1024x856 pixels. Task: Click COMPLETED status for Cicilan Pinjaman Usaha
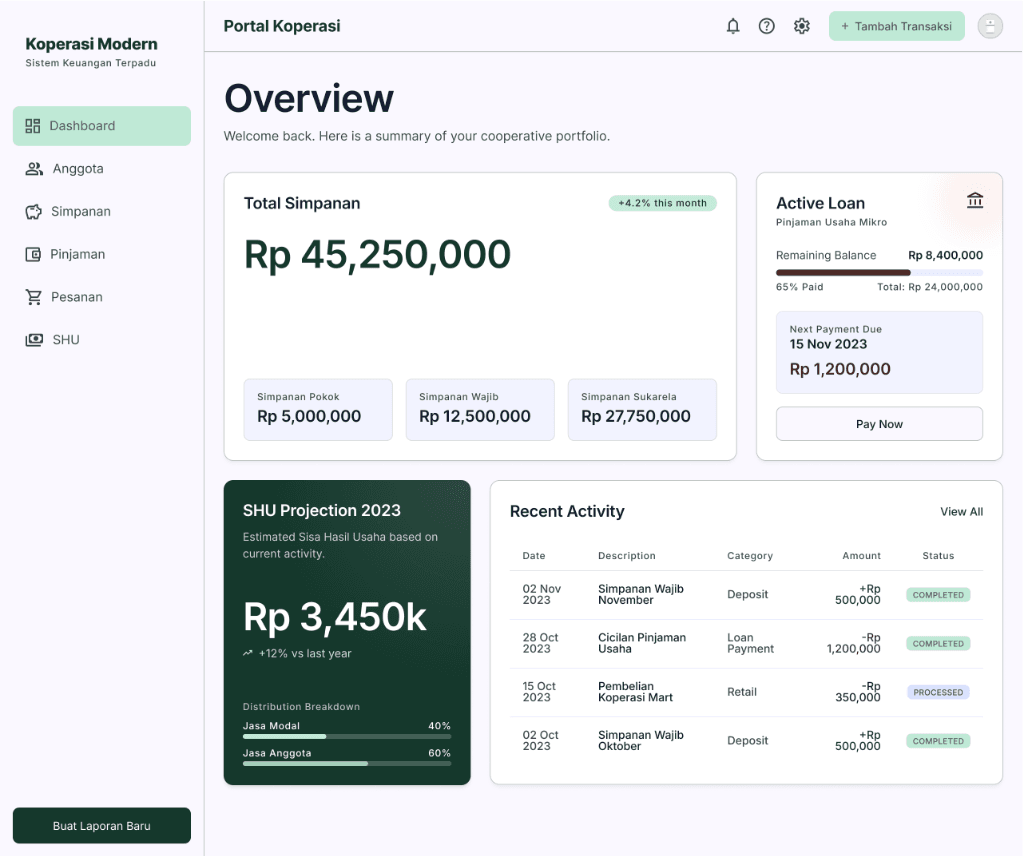(938, 644)
